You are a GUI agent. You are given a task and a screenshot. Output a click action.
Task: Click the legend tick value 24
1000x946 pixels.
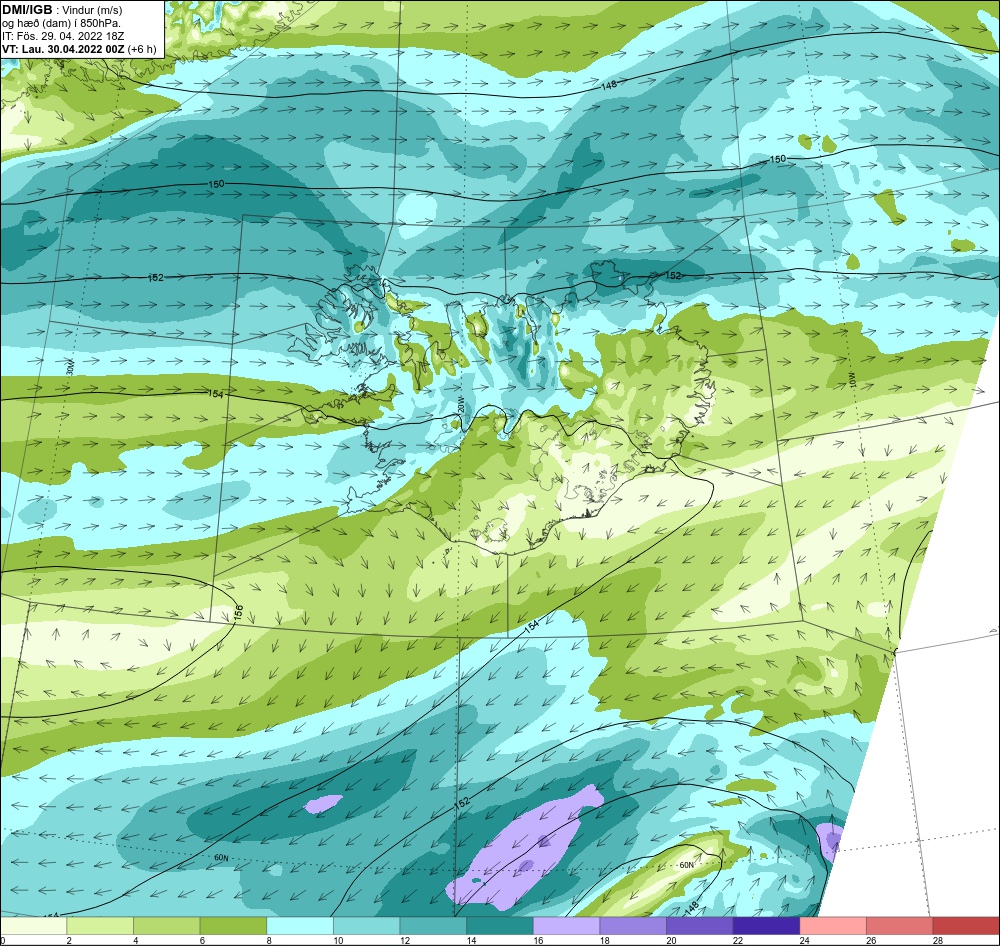tap(804, 940)
